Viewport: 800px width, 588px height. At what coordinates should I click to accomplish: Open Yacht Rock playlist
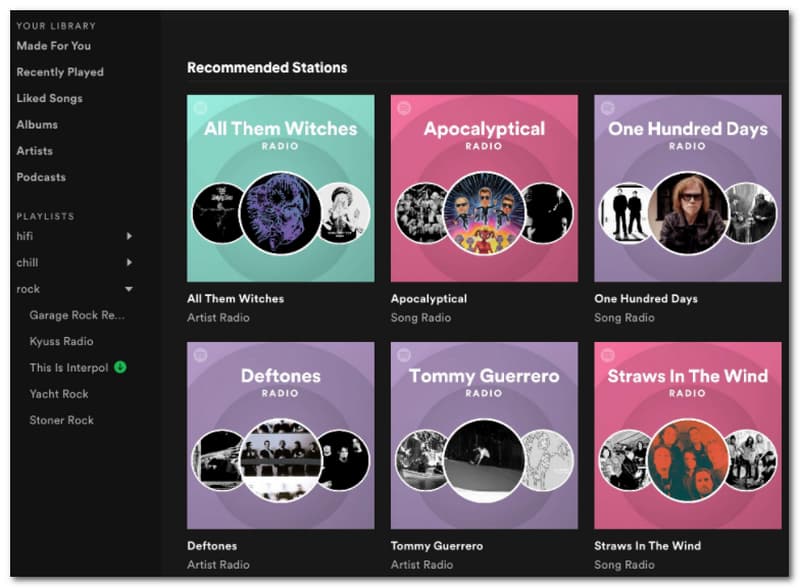coord(59,394)
